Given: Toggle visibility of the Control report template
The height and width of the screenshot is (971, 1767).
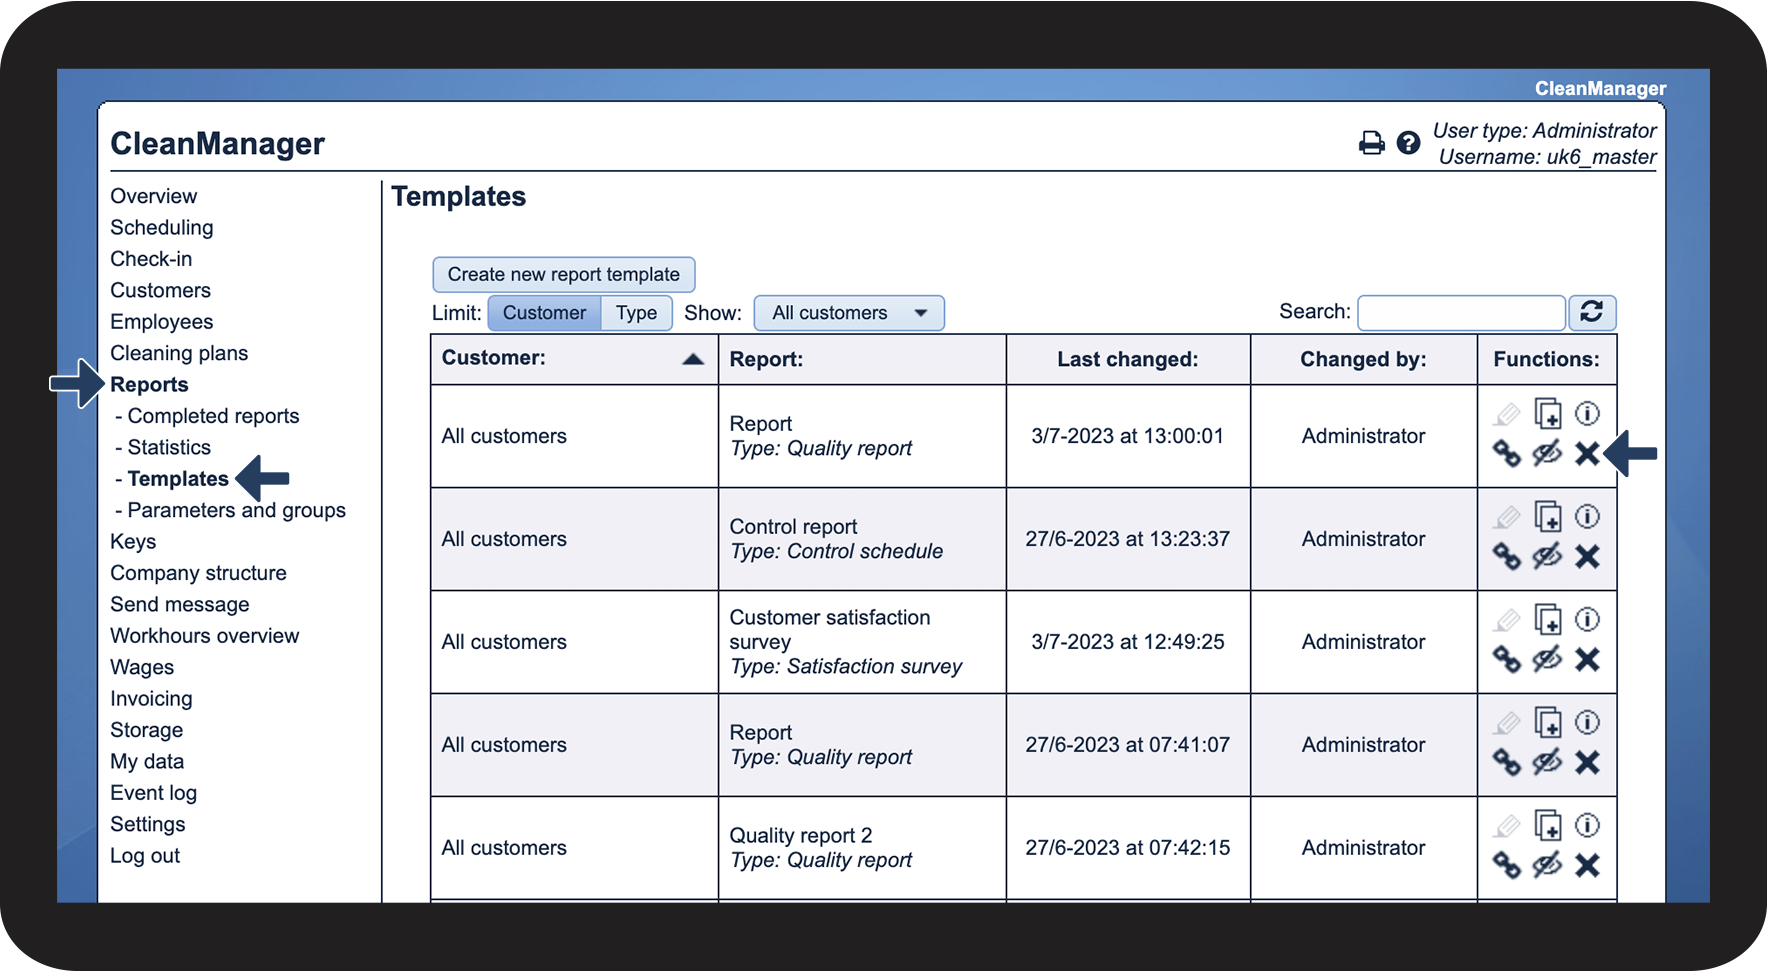Looking at the screenshot, I should (1547, 557).
